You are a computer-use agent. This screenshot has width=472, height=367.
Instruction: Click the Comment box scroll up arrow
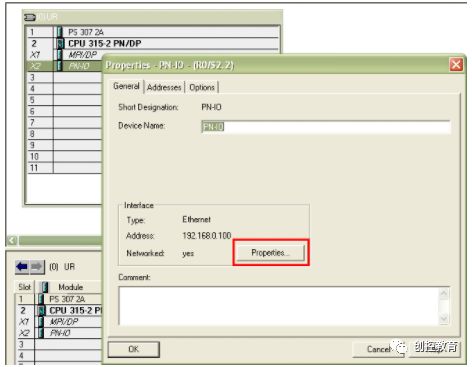click(x=444, y=293)
